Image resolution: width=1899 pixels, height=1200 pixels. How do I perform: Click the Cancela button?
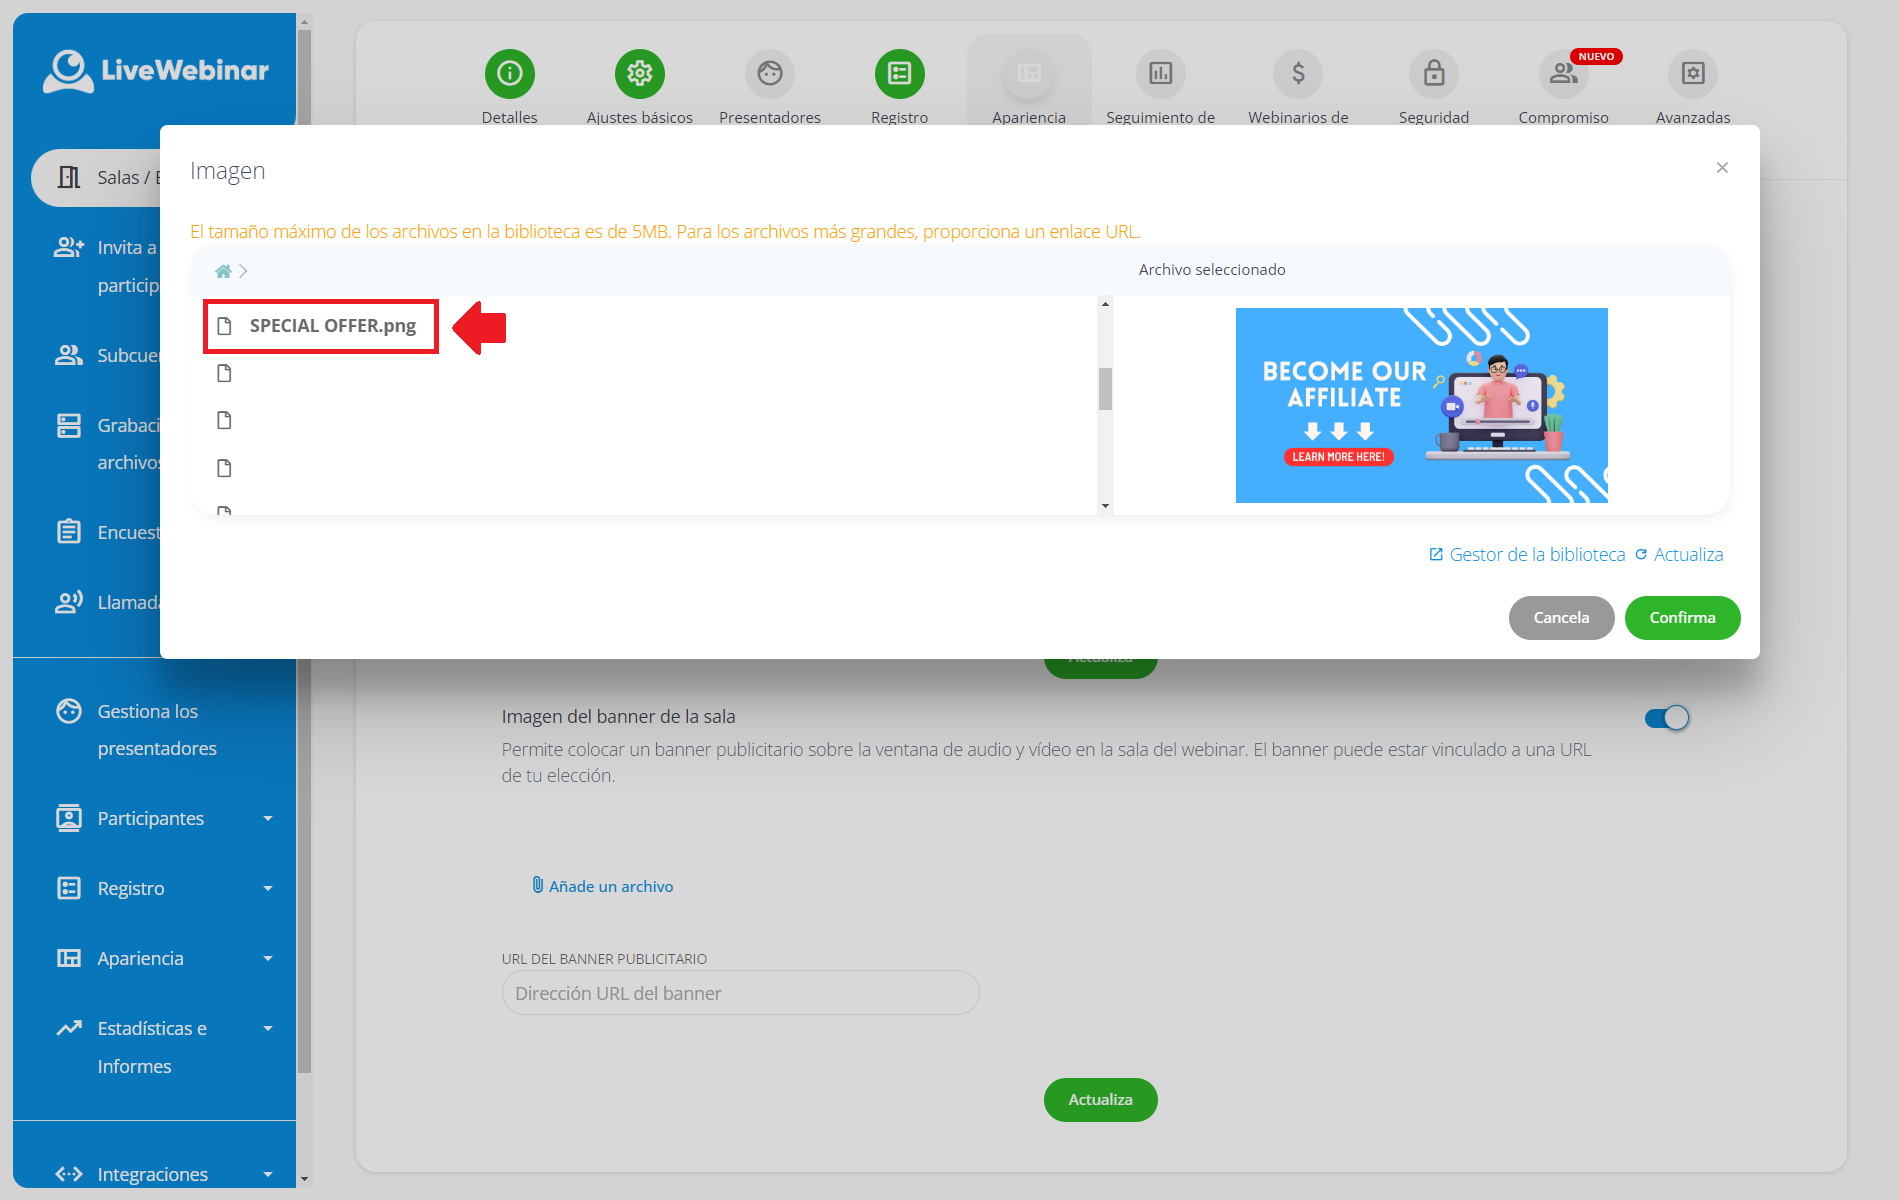tap(1561, 618)
